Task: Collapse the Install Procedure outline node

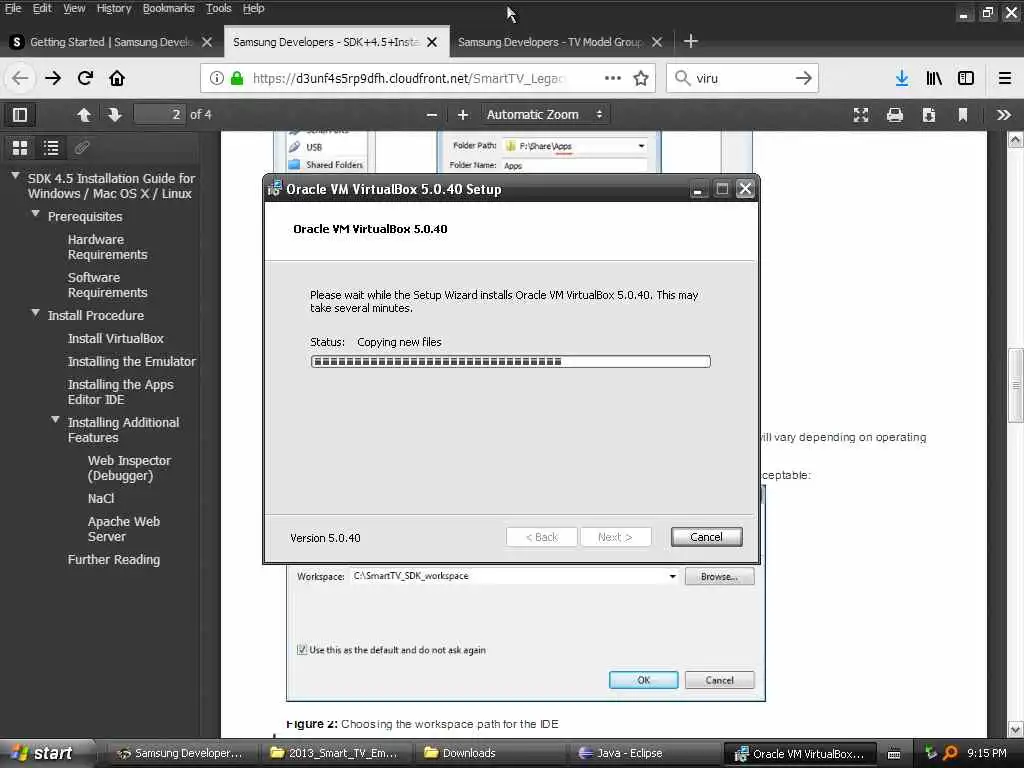Action: coord(35,313)
